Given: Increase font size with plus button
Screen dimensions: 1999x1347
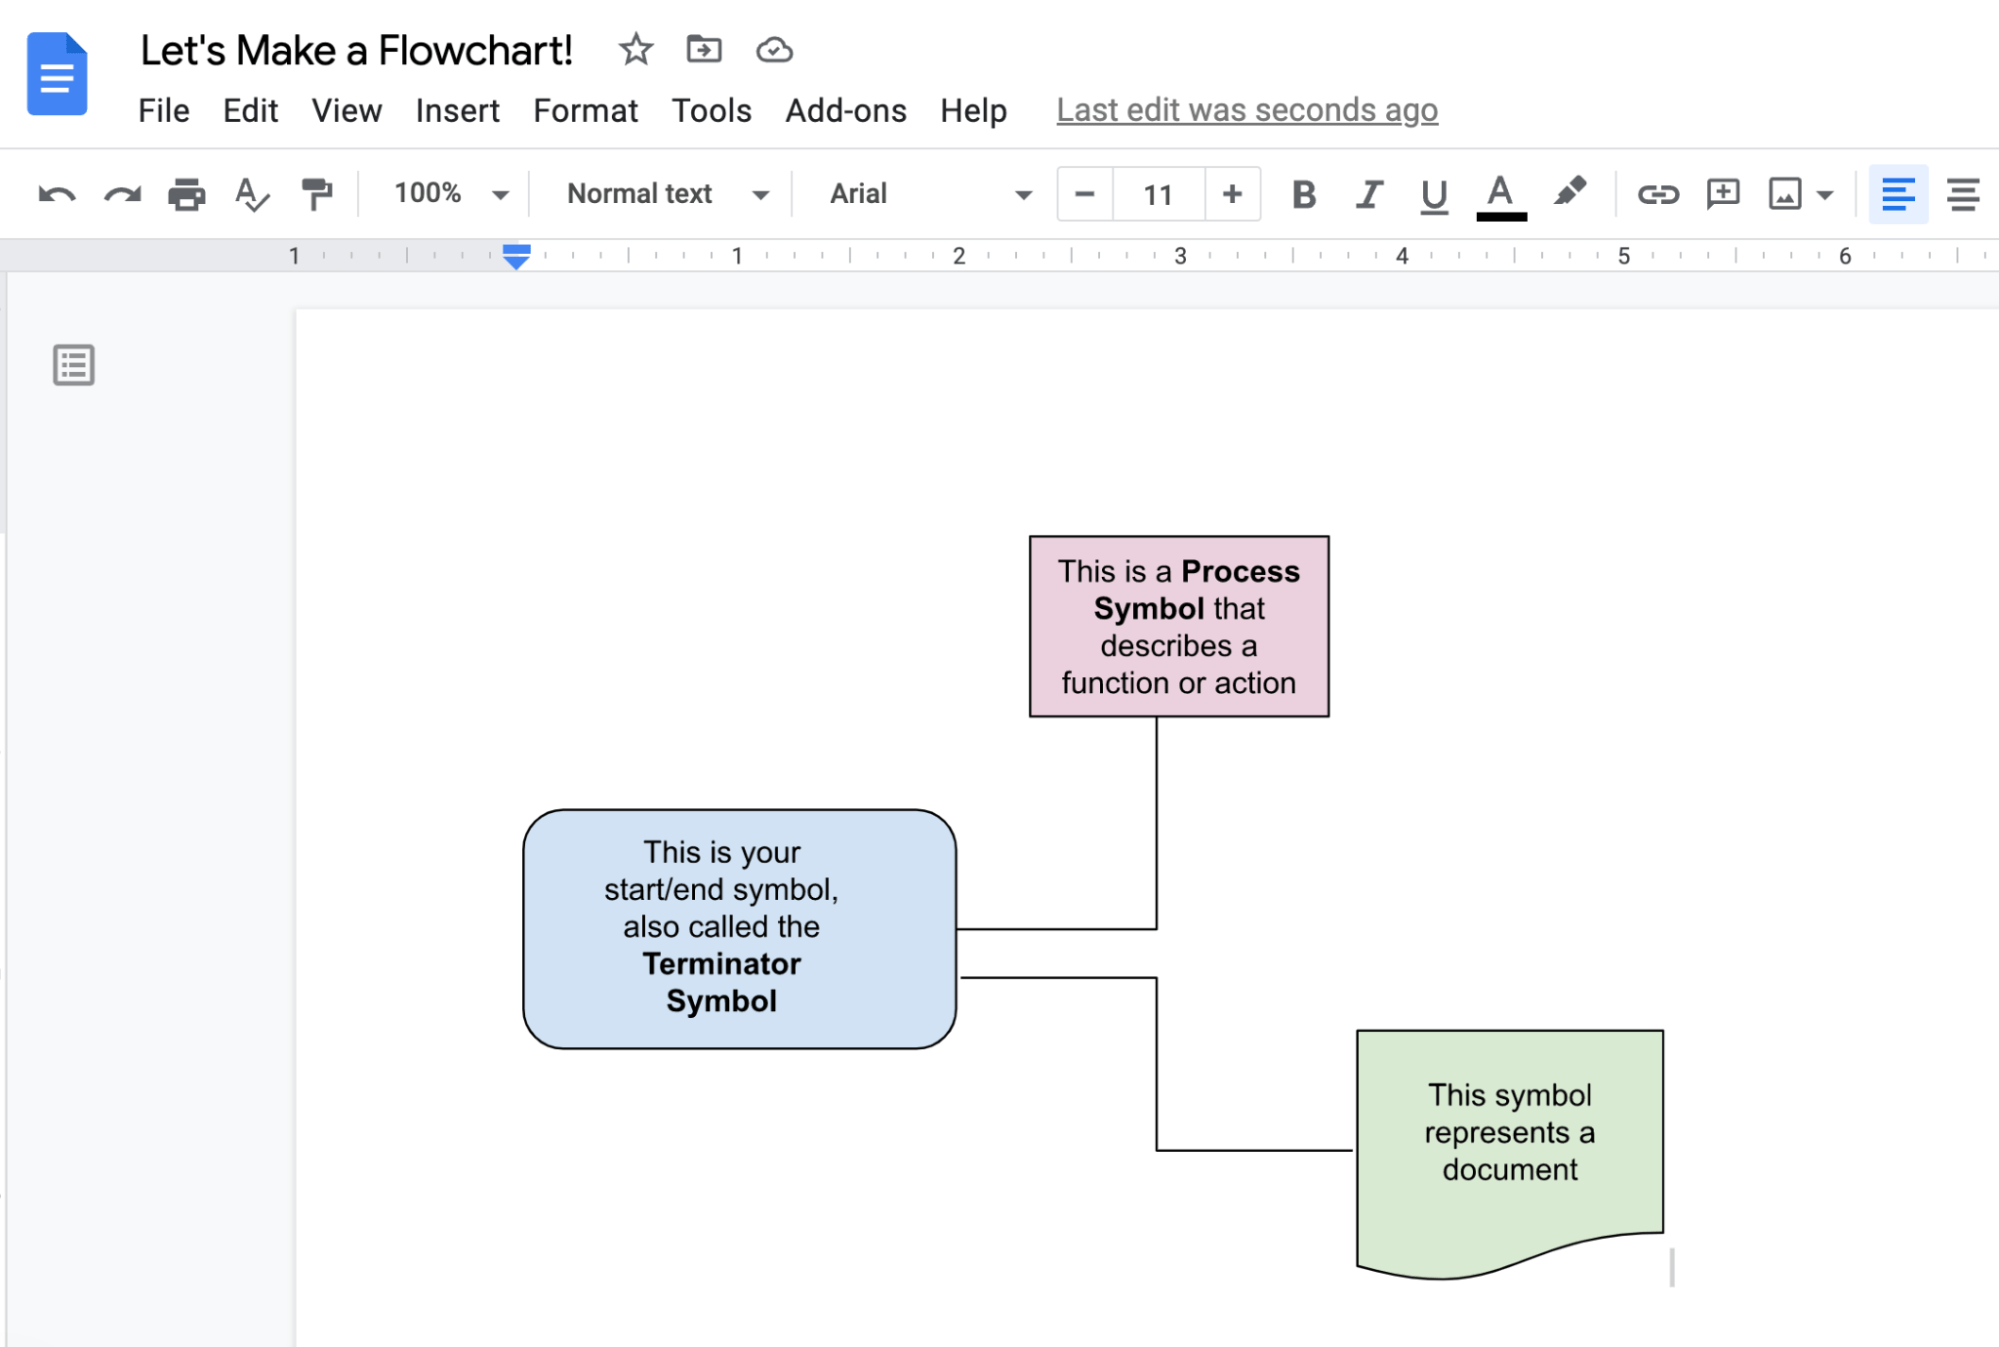Looking at the screenshot, I should pos(1232,194).
